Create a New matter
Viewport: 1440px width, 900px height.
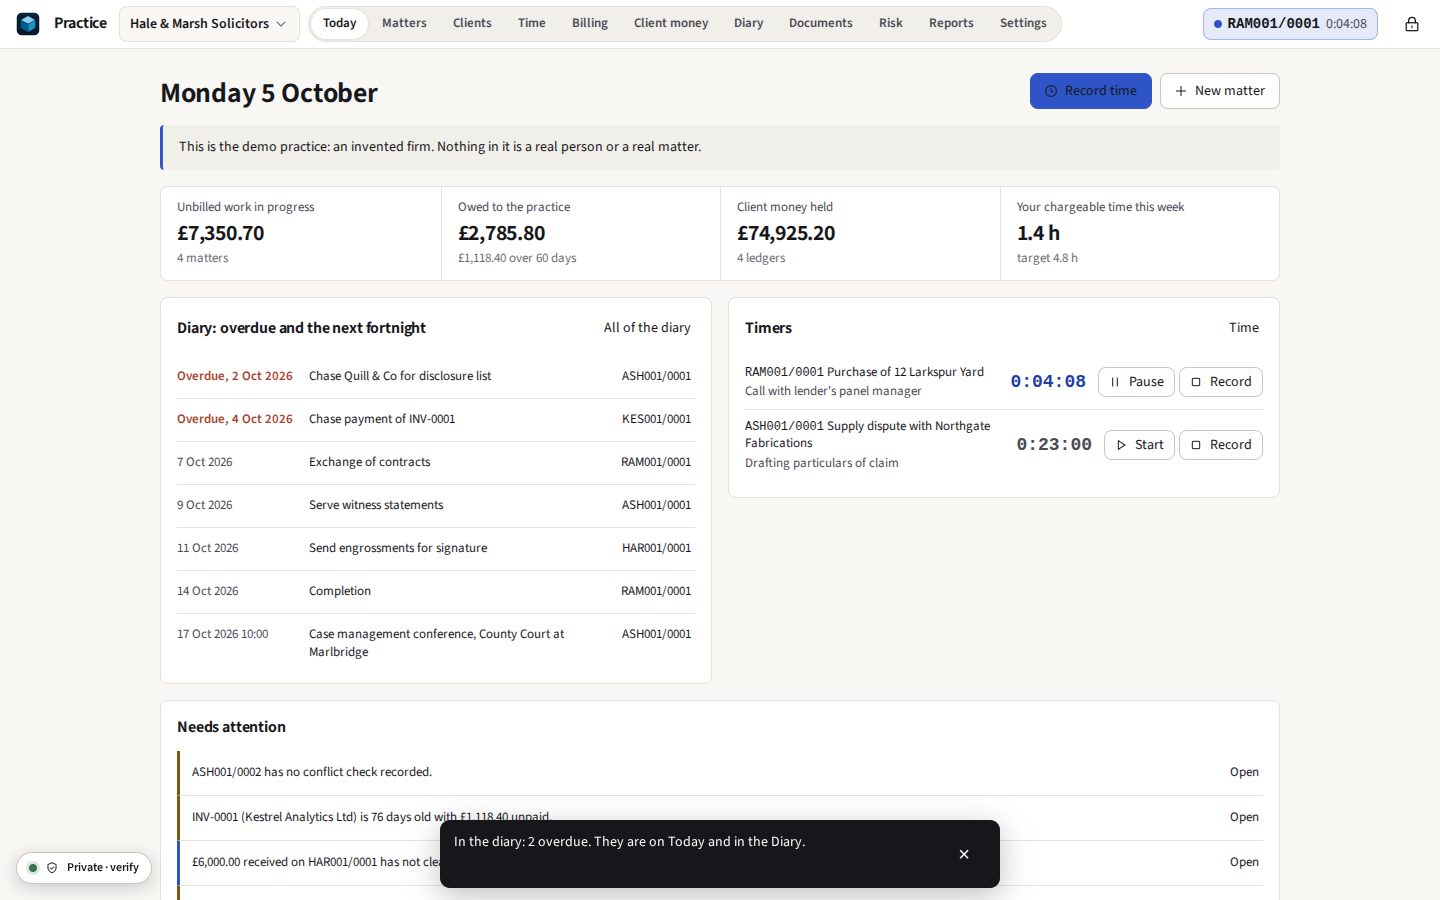tap(1220, 91)
